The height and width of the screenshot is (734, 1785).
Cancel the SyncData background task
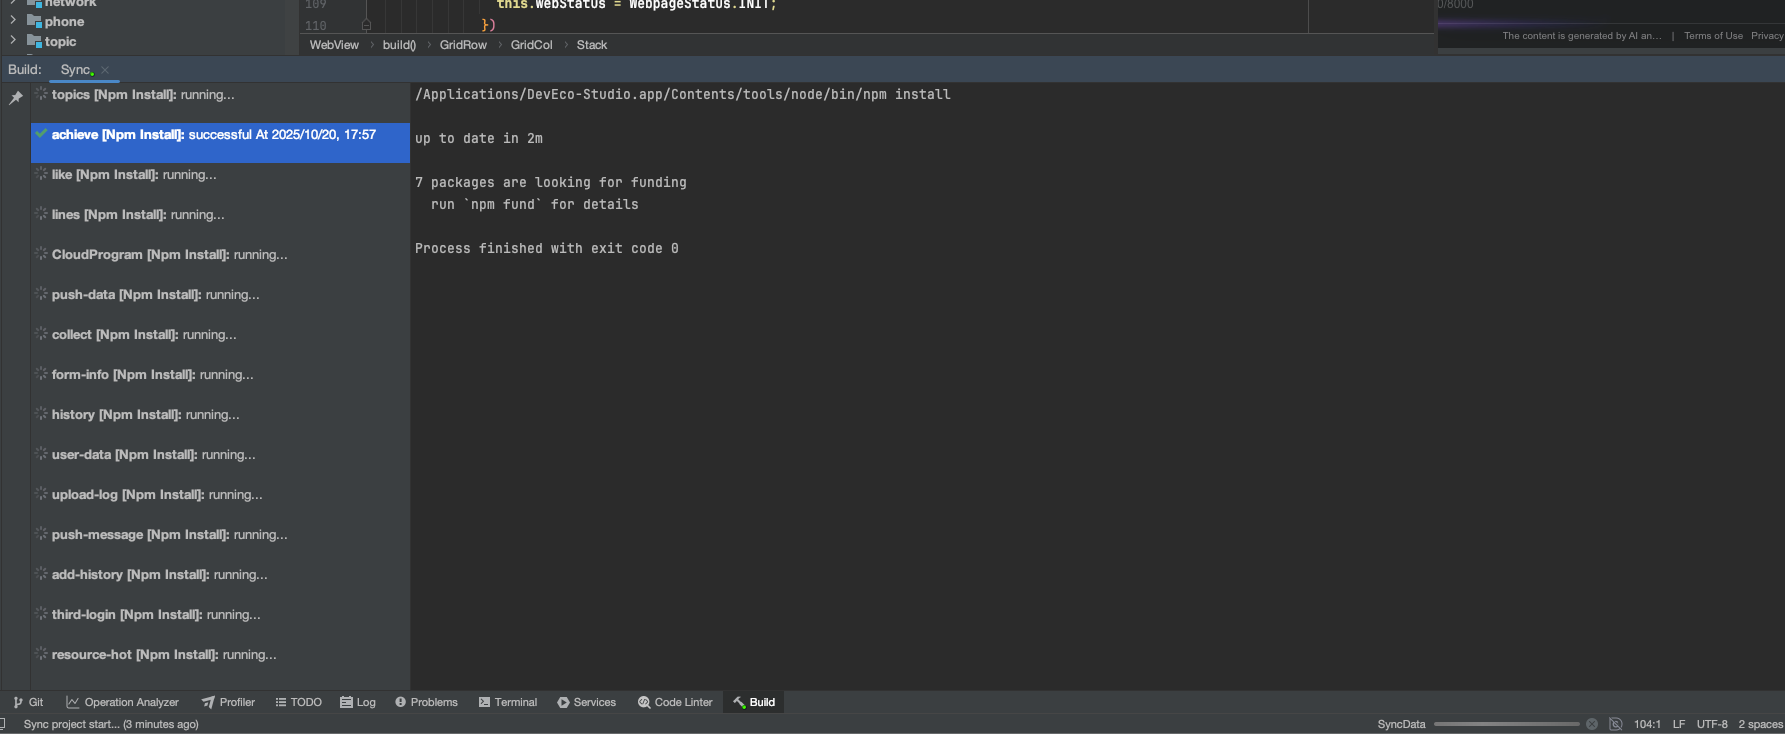click(x=1592, y=724)
